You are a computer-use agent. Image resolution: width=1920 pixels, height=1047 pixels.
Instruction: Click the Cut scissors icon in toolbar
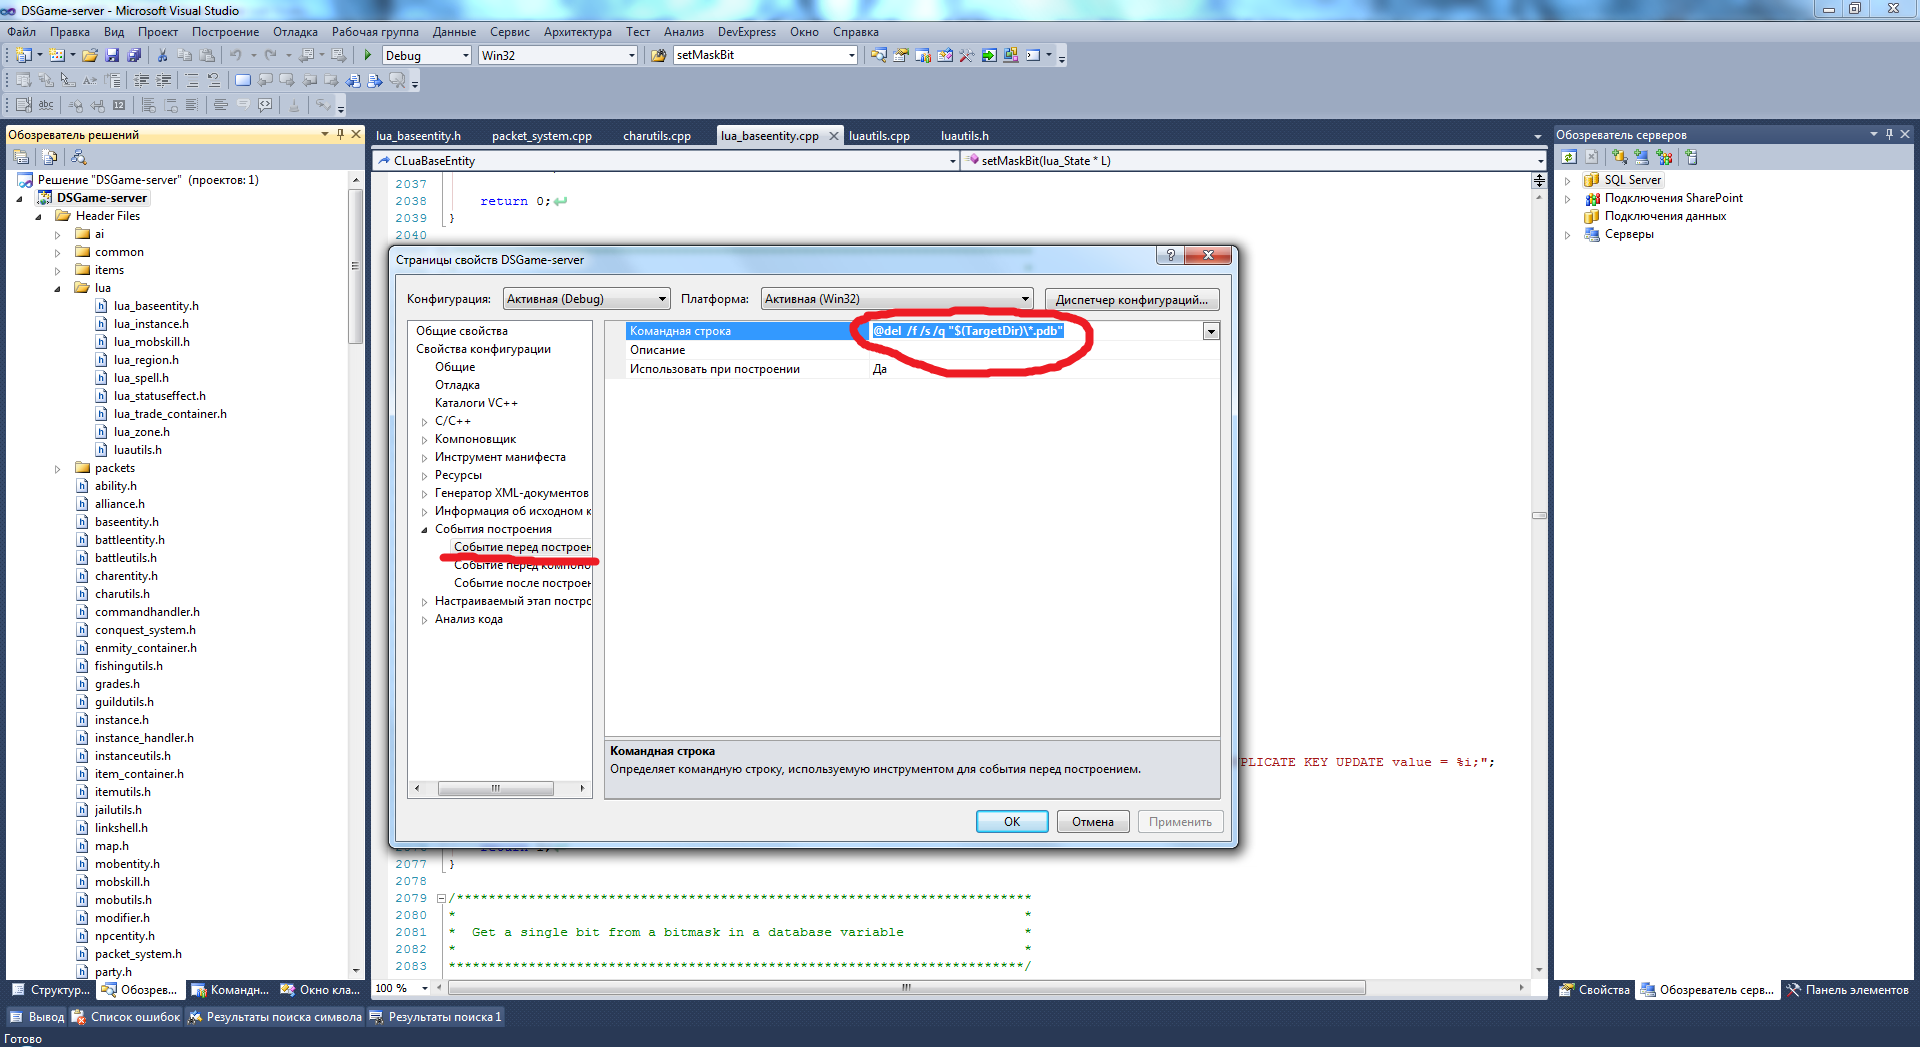pyautogui.click(x=162, y=55)
